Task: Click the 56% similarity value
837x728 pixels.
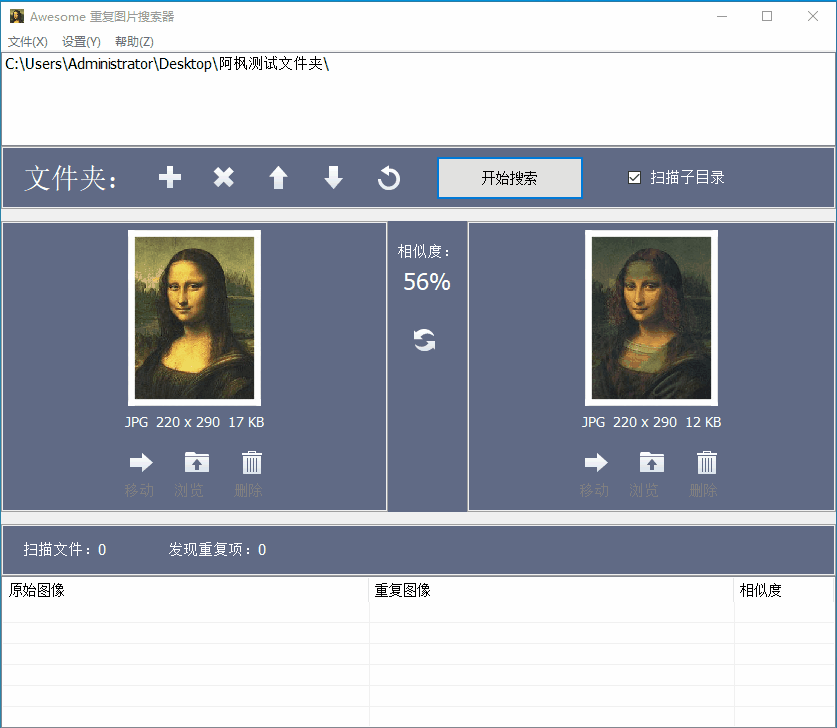Action: (x=427, y=282)
